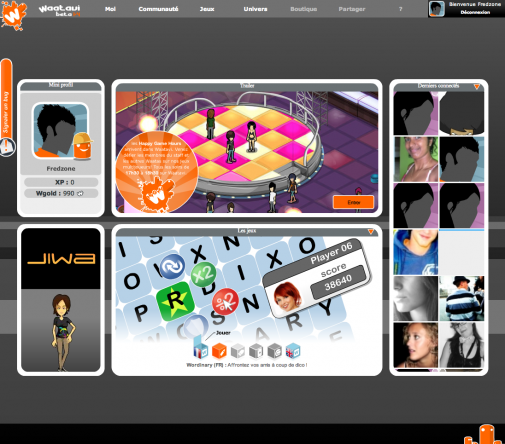Open the Communauté menu
The height and width of the screenshot is (444, 505).
(x=158, y=9)
